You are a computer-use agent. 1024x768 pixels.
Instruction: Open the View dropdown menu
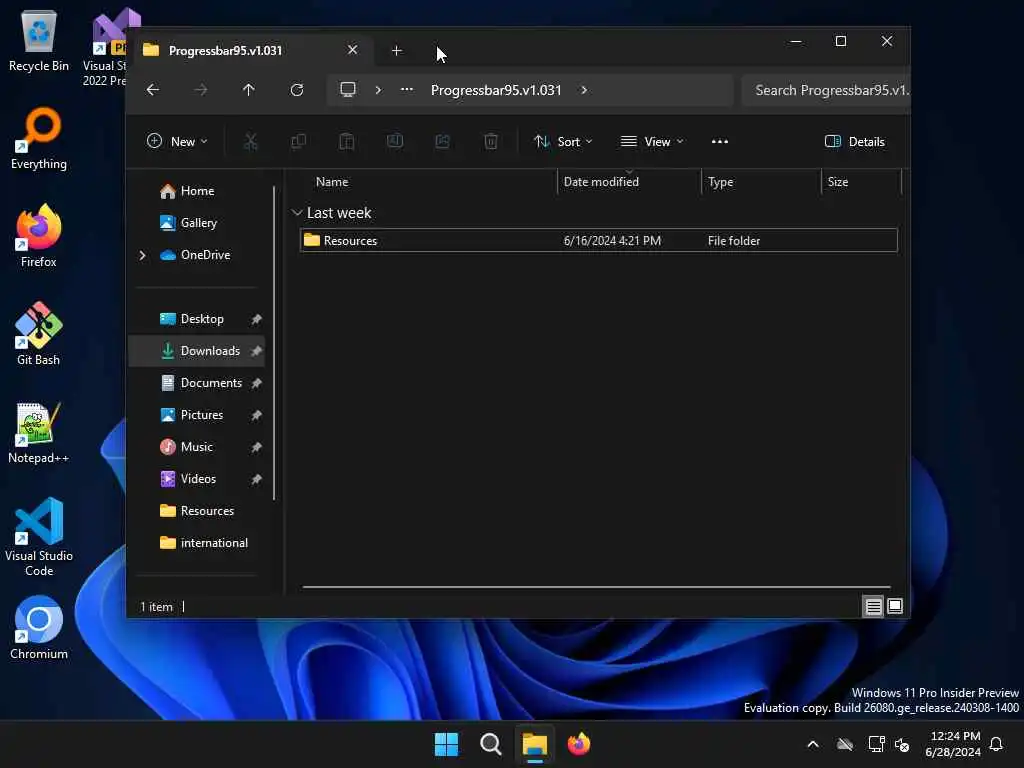coord(652,142)
